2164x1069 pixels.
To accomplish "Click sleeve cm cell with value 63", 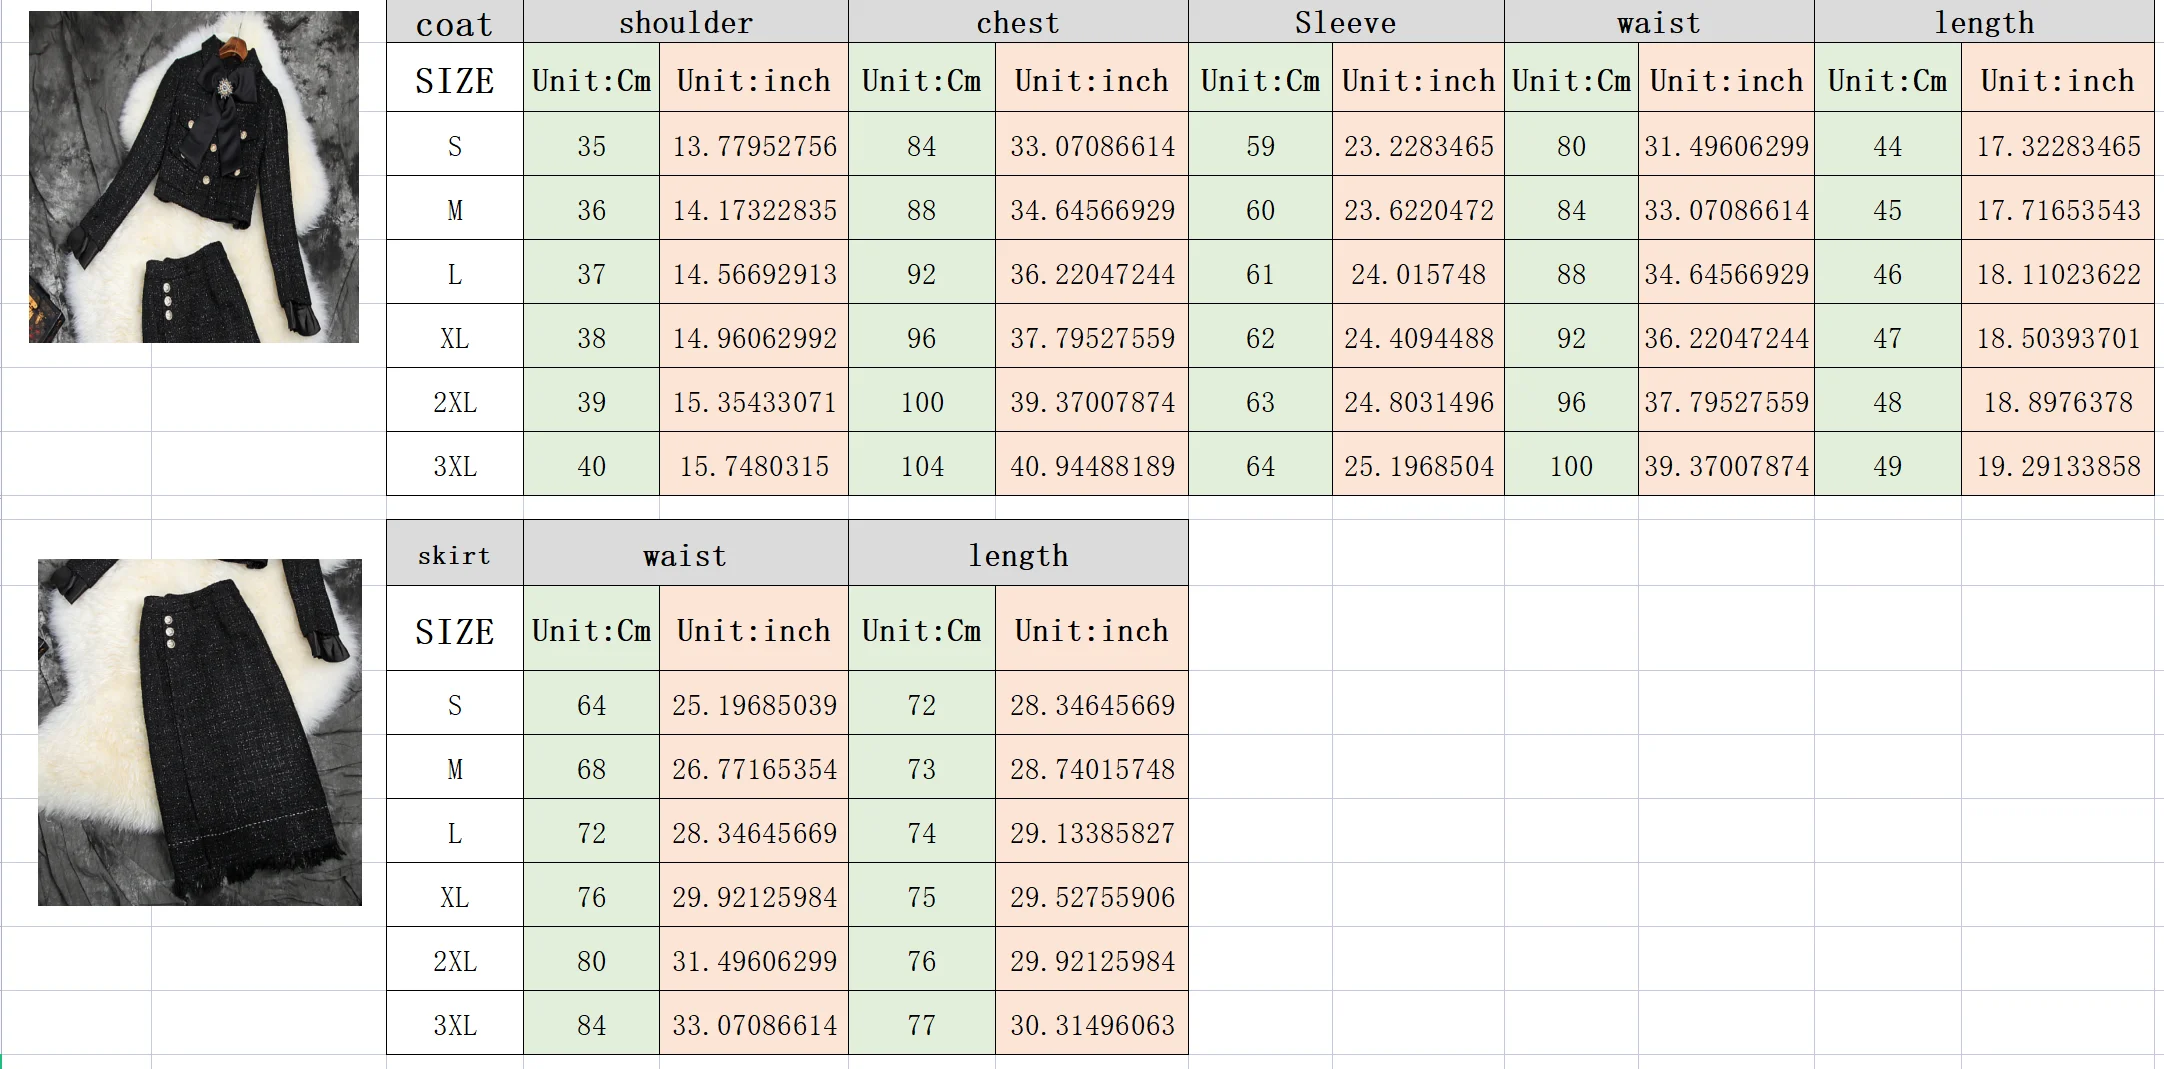I will pyautogui.click(x=1260, y=401).
